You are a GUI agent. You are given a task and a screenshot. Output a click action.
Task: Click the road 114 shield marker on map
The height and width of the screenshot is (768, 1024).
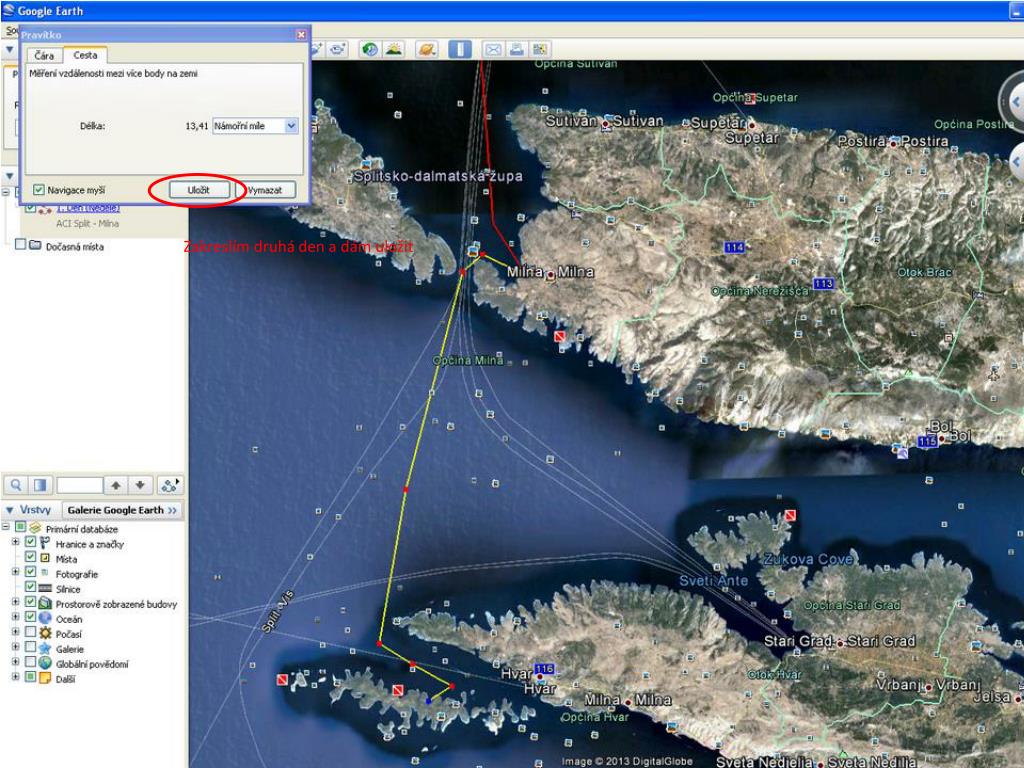[x=735, y=248]
